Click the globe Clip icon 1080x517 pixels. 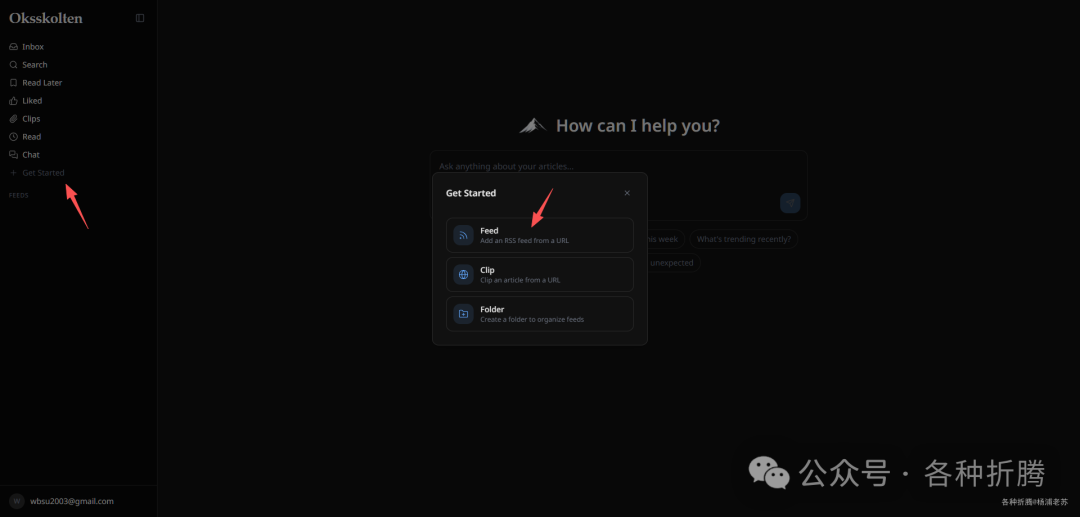pyautogui.click(x=464, y=275)
